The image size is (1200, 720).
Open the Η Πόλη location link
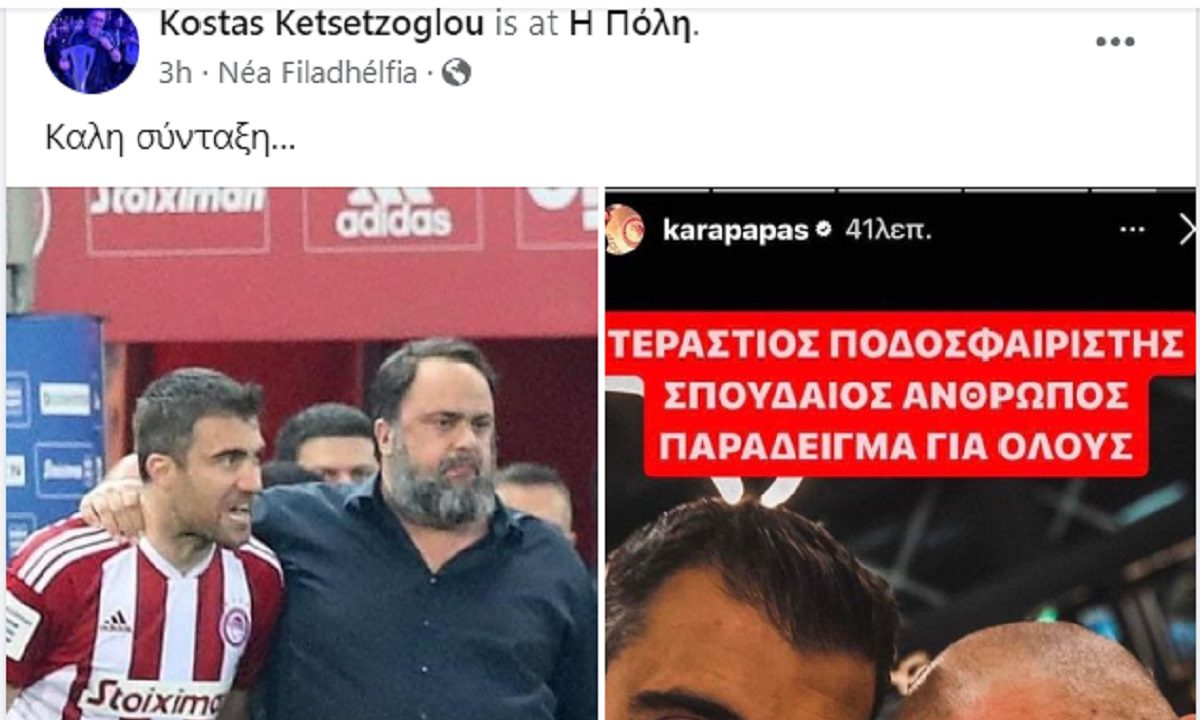[629, 24]
